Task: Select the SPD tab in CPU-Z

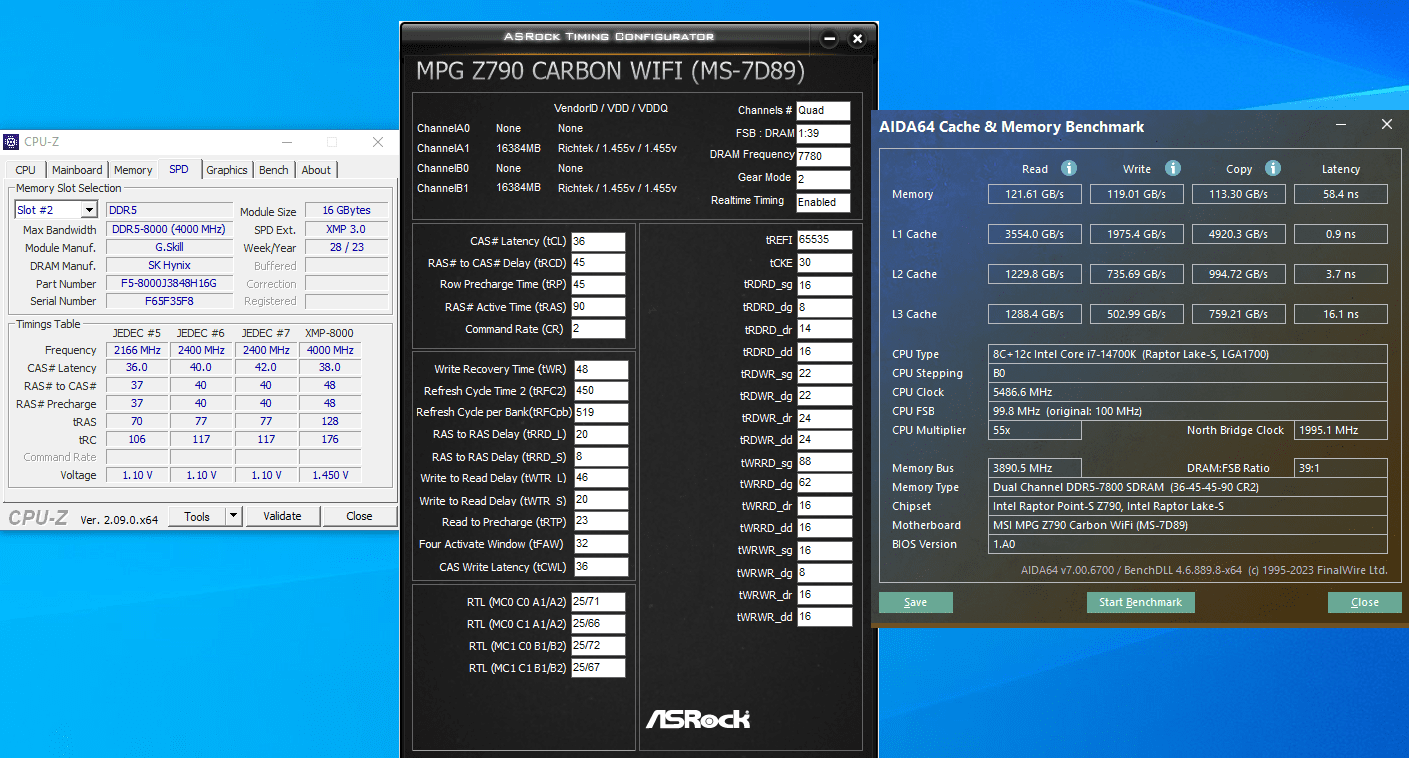Action: pos(179,169)
